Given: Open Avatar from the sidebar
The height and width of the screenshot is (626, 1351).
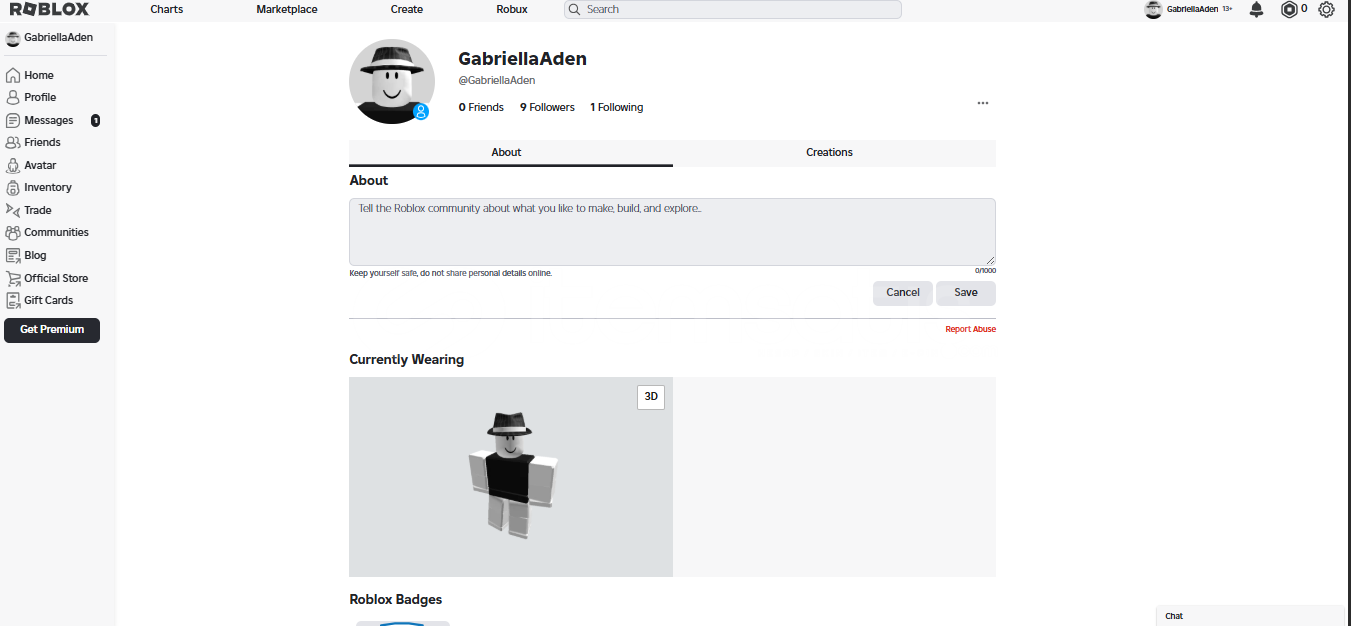Looking at the screenshot, I should [x=40, y=165].
